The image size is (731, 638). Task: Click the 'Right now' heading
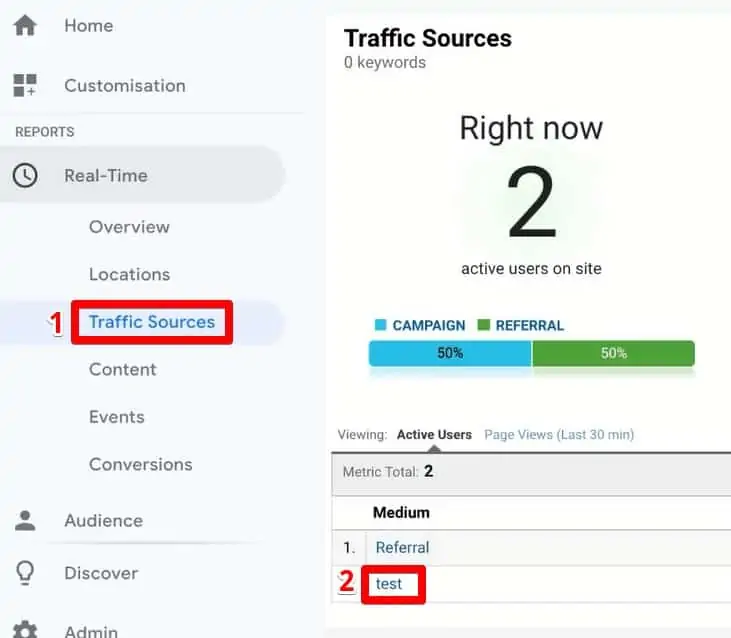[x=531, y=128]
